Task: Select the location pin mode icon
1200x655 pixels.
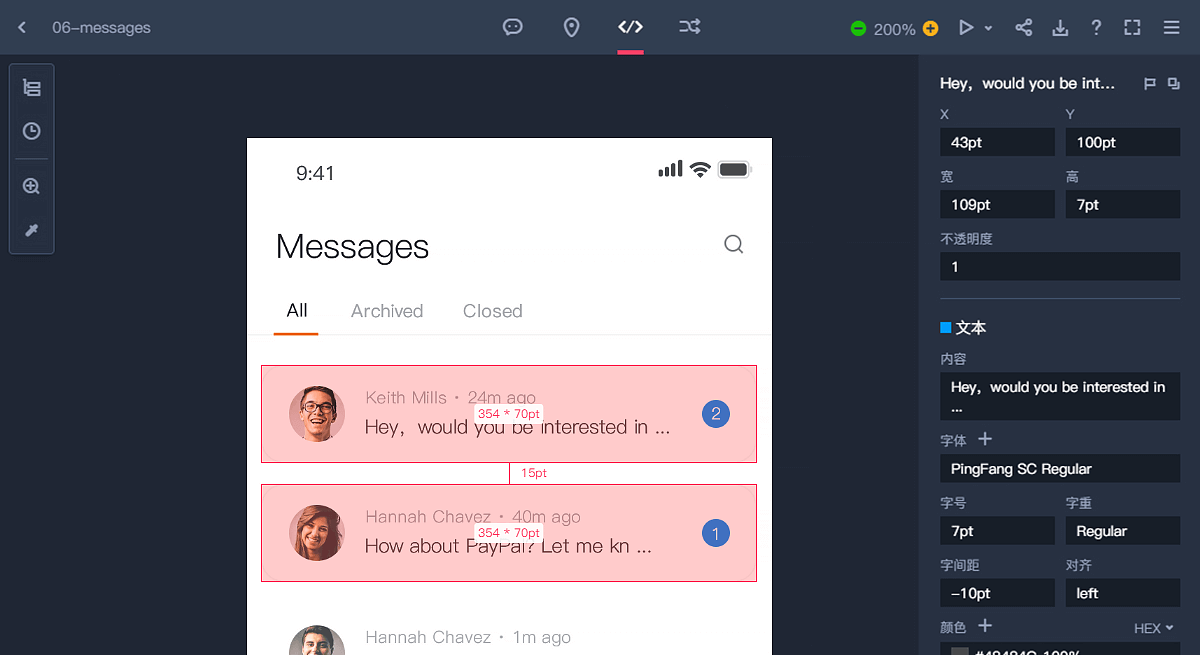Action: pos(571,27)
